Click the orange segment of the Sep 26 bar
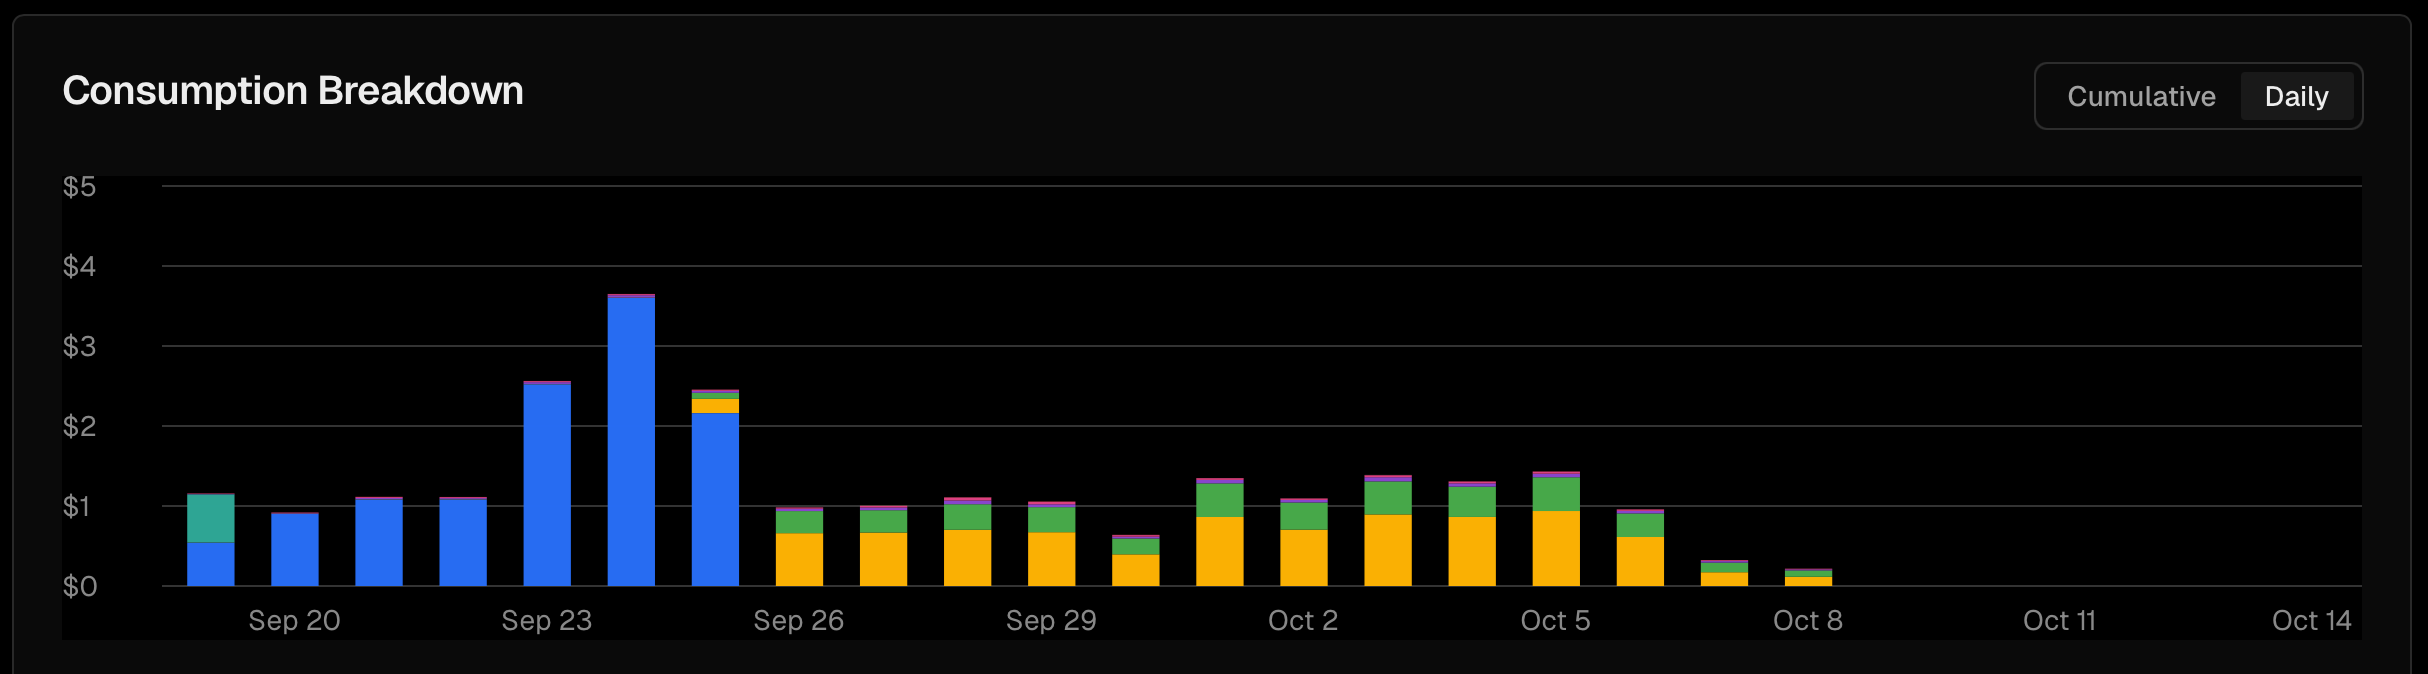Image resolution: width=2428 pixels, height=674 pixels. pos(799,560)
